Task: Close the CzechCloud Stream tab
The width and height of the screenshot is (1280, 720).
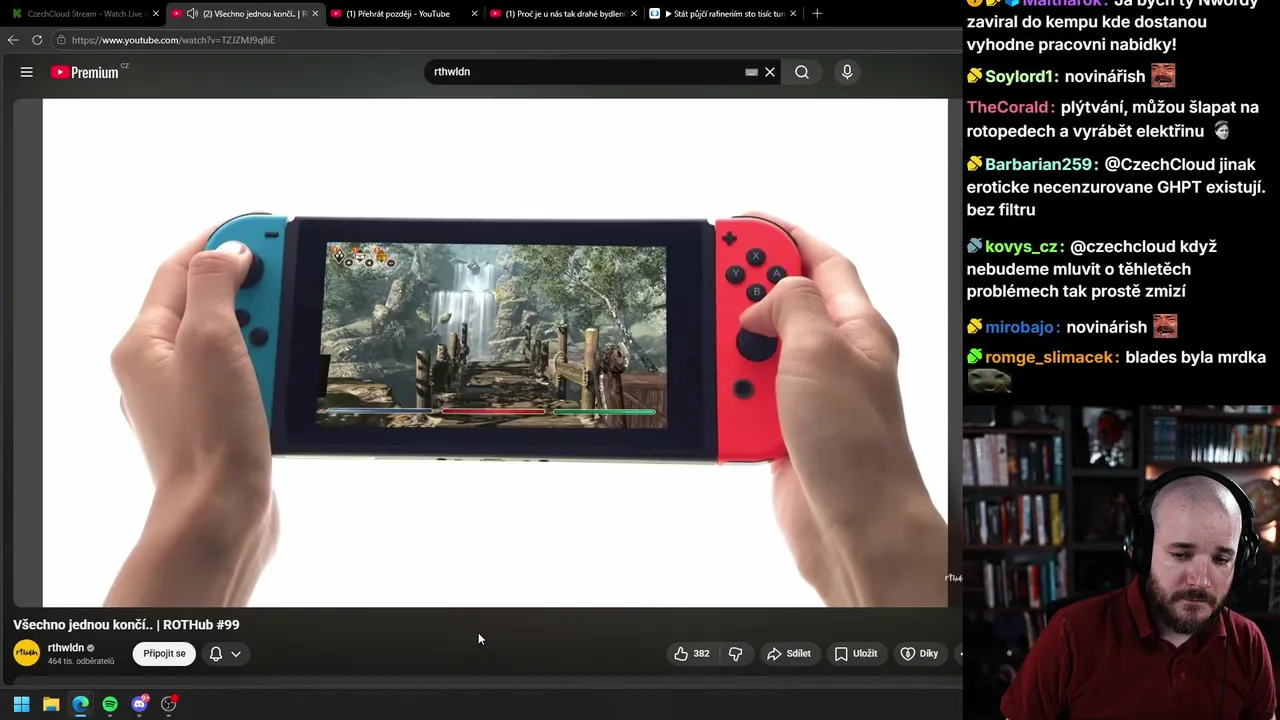Action: [x=156, y=14]
